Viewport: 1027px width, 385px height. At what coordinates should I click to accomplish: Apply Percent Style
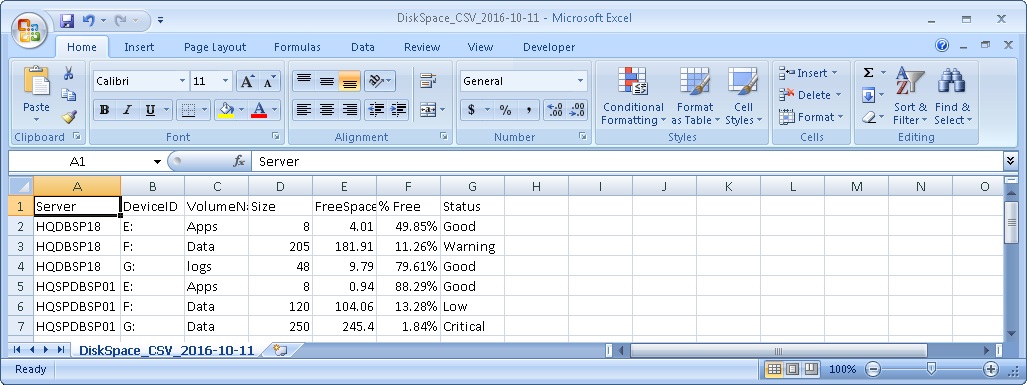[x=505, y=109]
